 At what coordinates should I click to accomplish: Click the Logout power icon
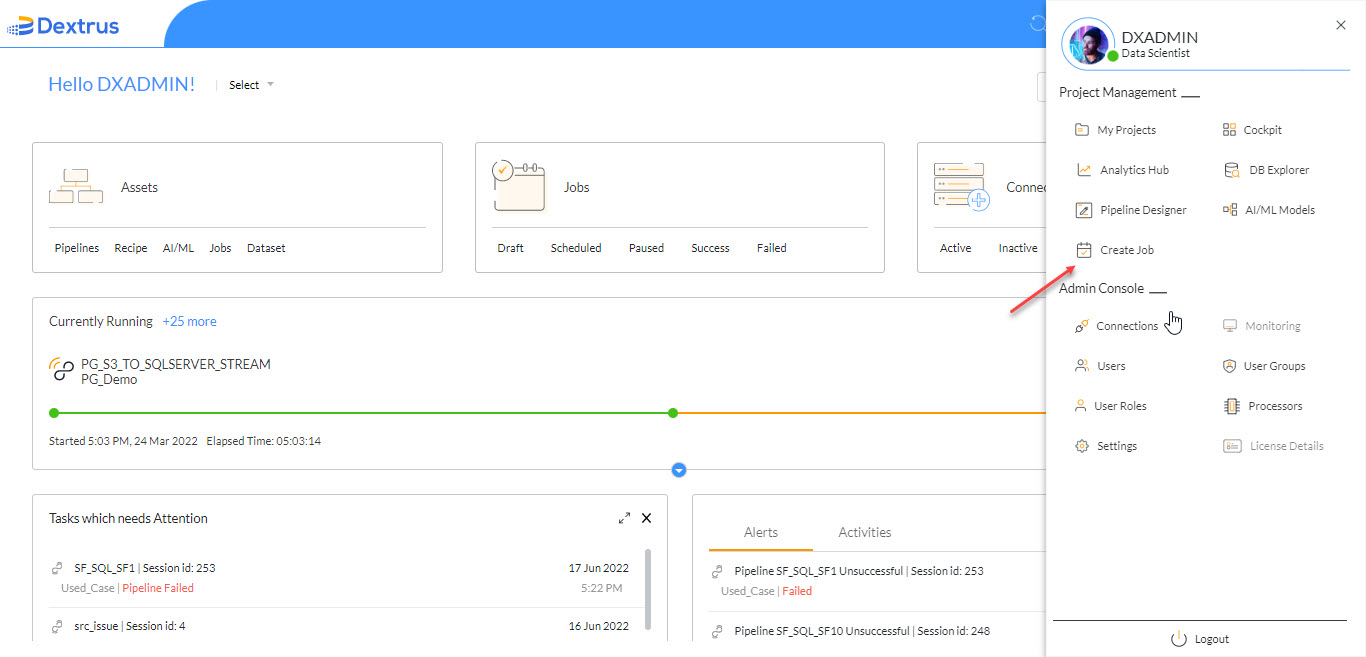tap(1178, 639)
